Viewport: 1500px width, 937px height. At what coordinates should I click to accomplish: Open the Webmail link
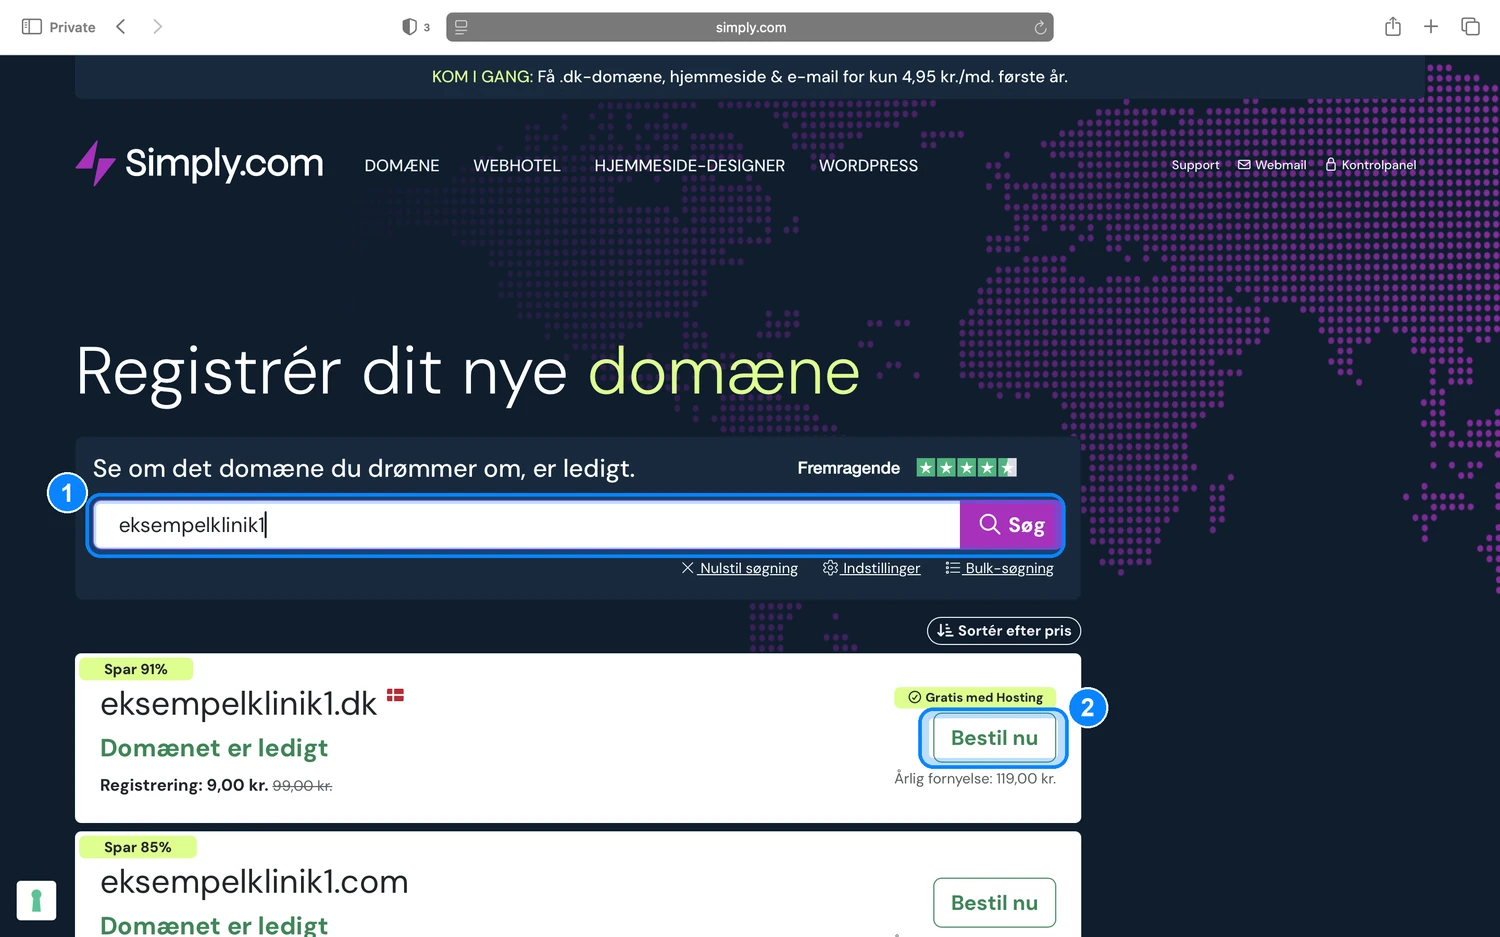click(x=1272, y=165)
